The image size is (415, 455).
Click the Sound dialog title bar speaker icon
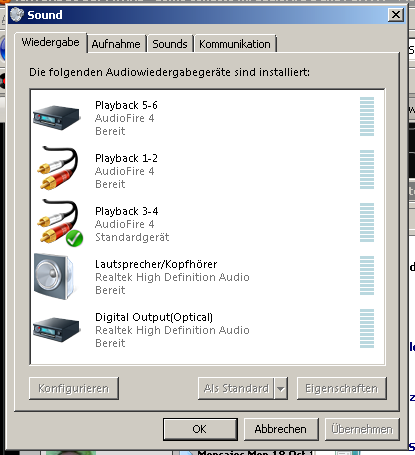(17, 14)
